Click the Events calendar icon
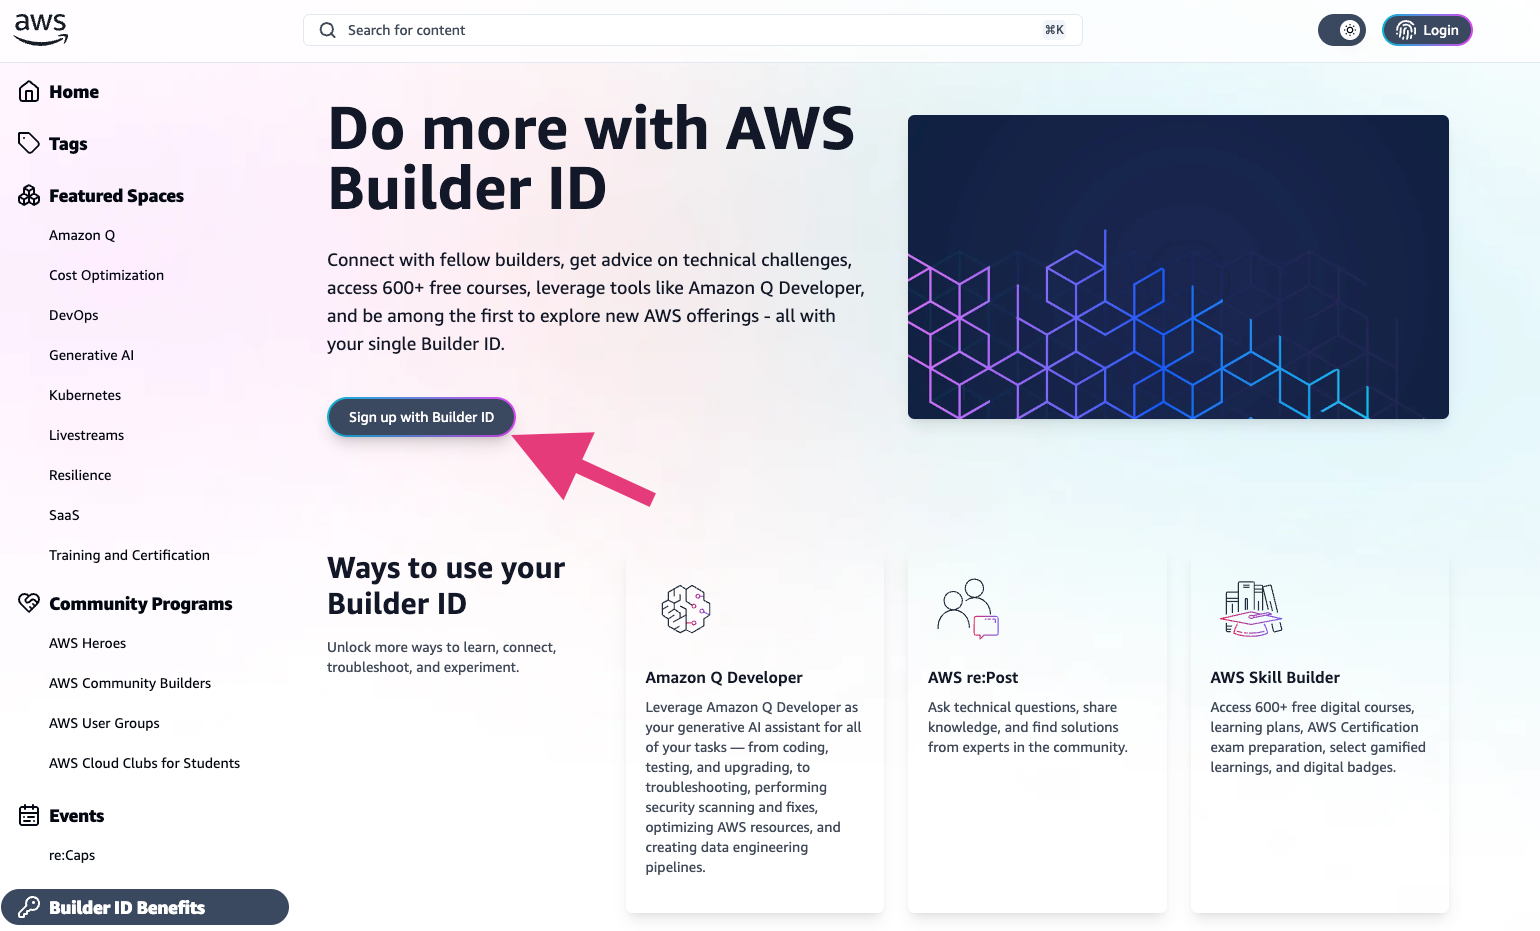This screenshot has height=931, width=1540. click(29, 815)
